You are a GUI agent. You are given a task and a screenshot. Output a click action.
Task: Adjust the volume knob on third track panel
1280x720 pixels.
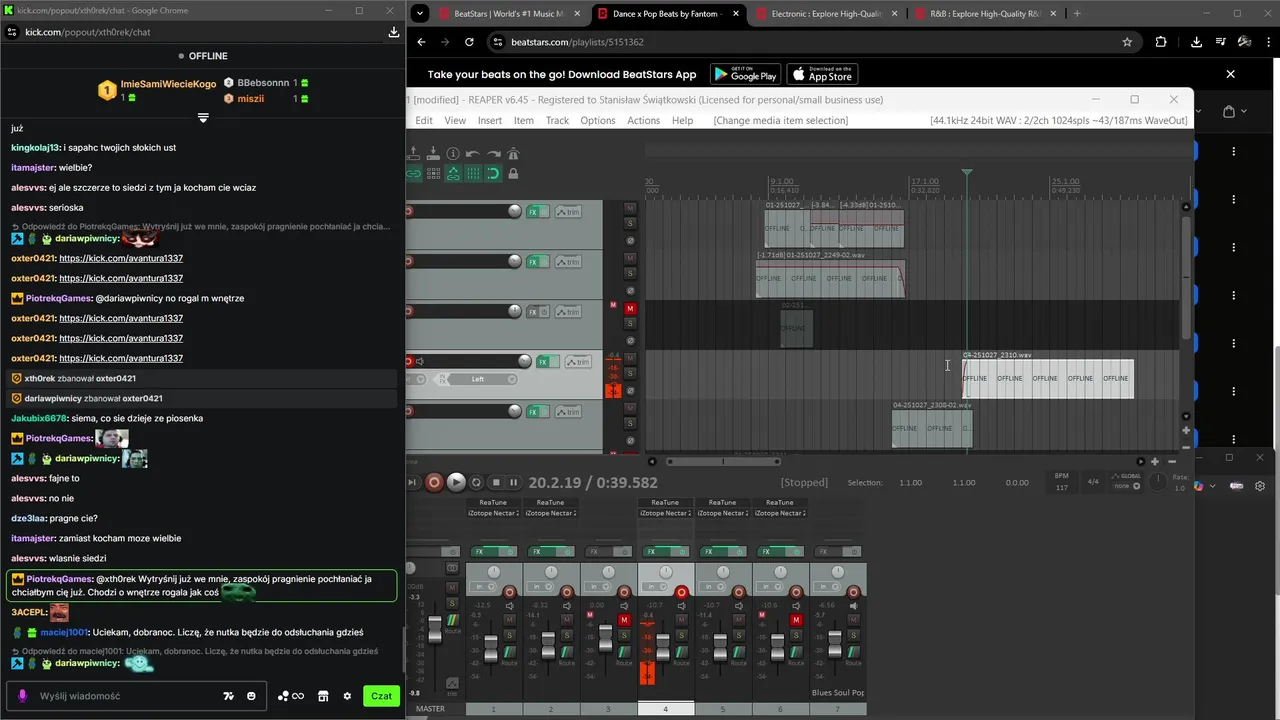pos(514,311)
